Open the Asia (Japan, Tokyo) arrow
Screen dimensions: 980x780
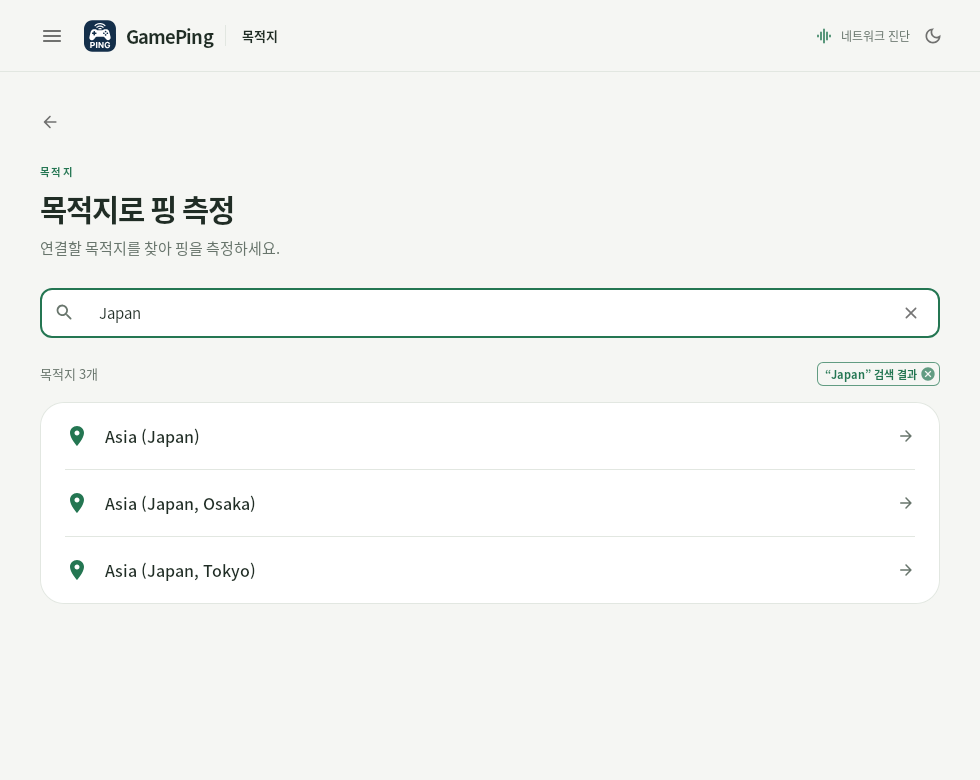click(x=906, y=570)
